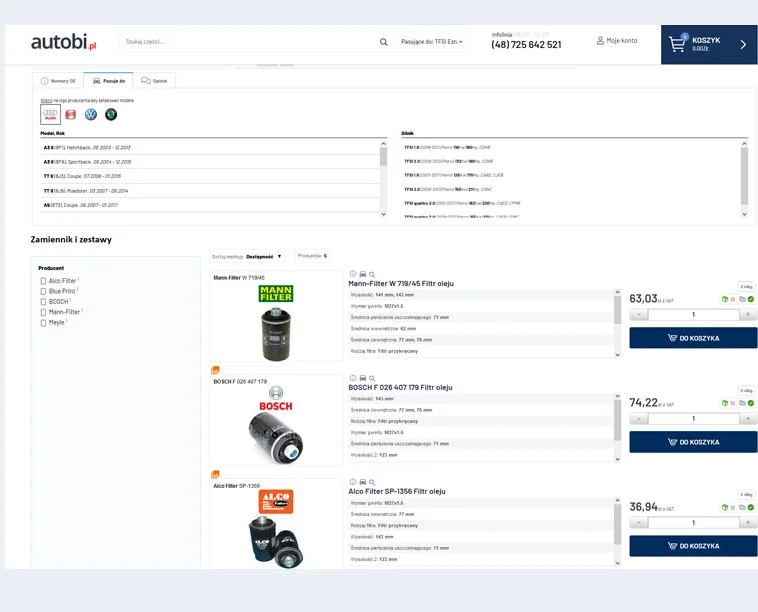758x612 pixels.
Task: Click folder icon next to 74,22 price availability
Action: [742, 403]
